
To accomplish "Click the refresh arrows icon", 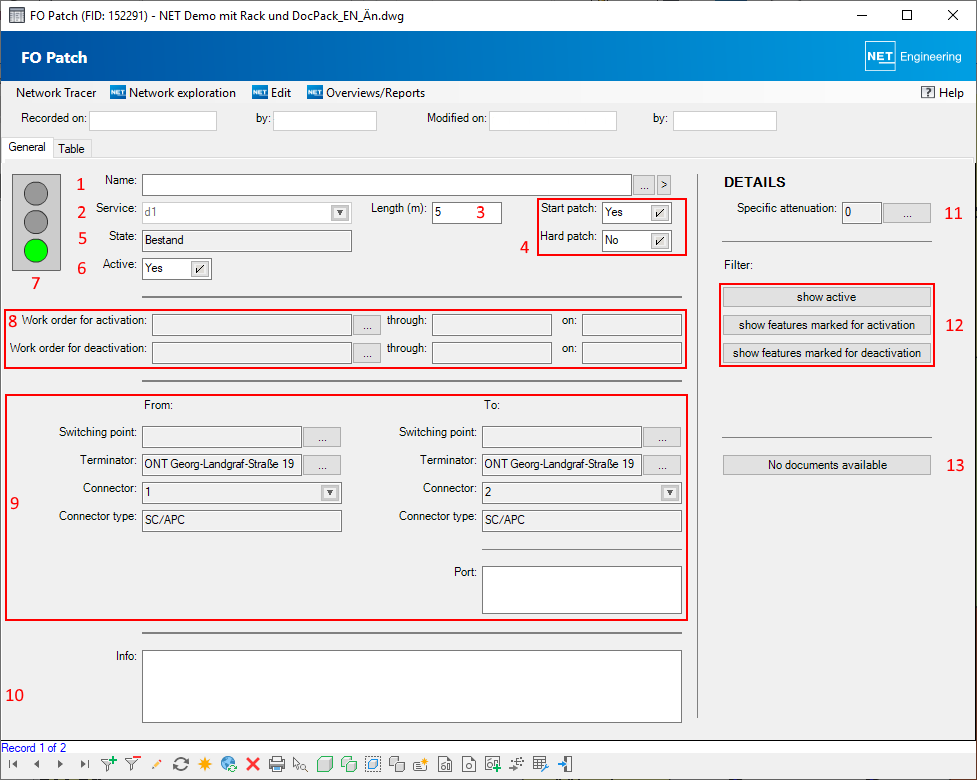I will pos(181,764).
